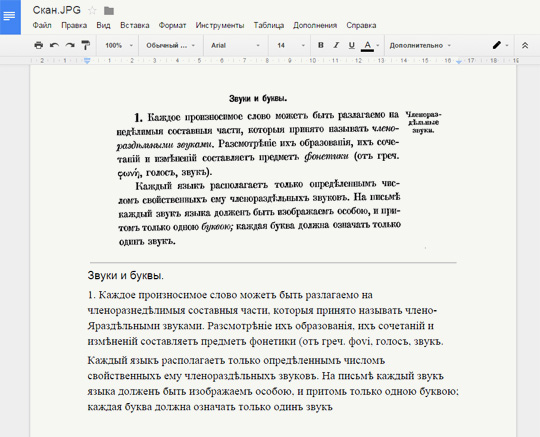Click the undo arrow
The width and height of the screenshot is (540, 437).
54,45
